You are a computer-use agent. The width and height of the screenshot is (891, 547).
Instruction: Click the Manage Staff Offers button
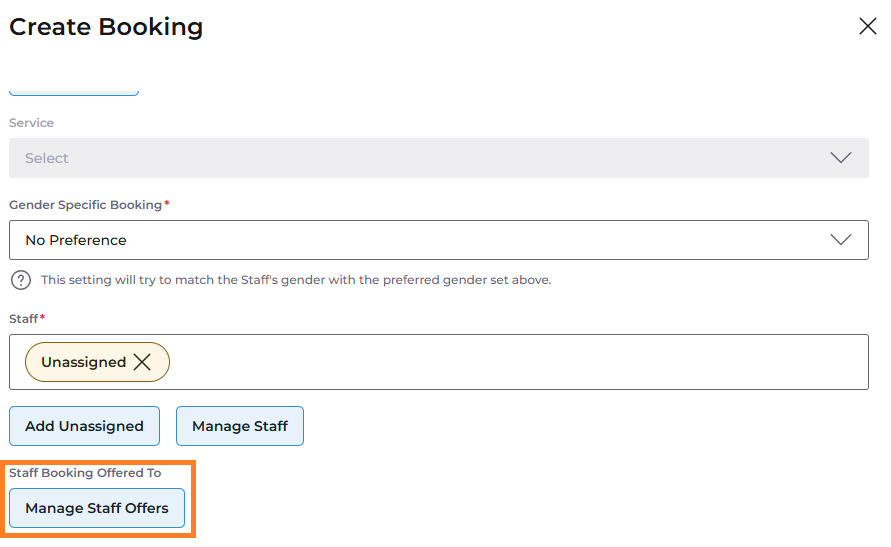(x=97, y=508)
